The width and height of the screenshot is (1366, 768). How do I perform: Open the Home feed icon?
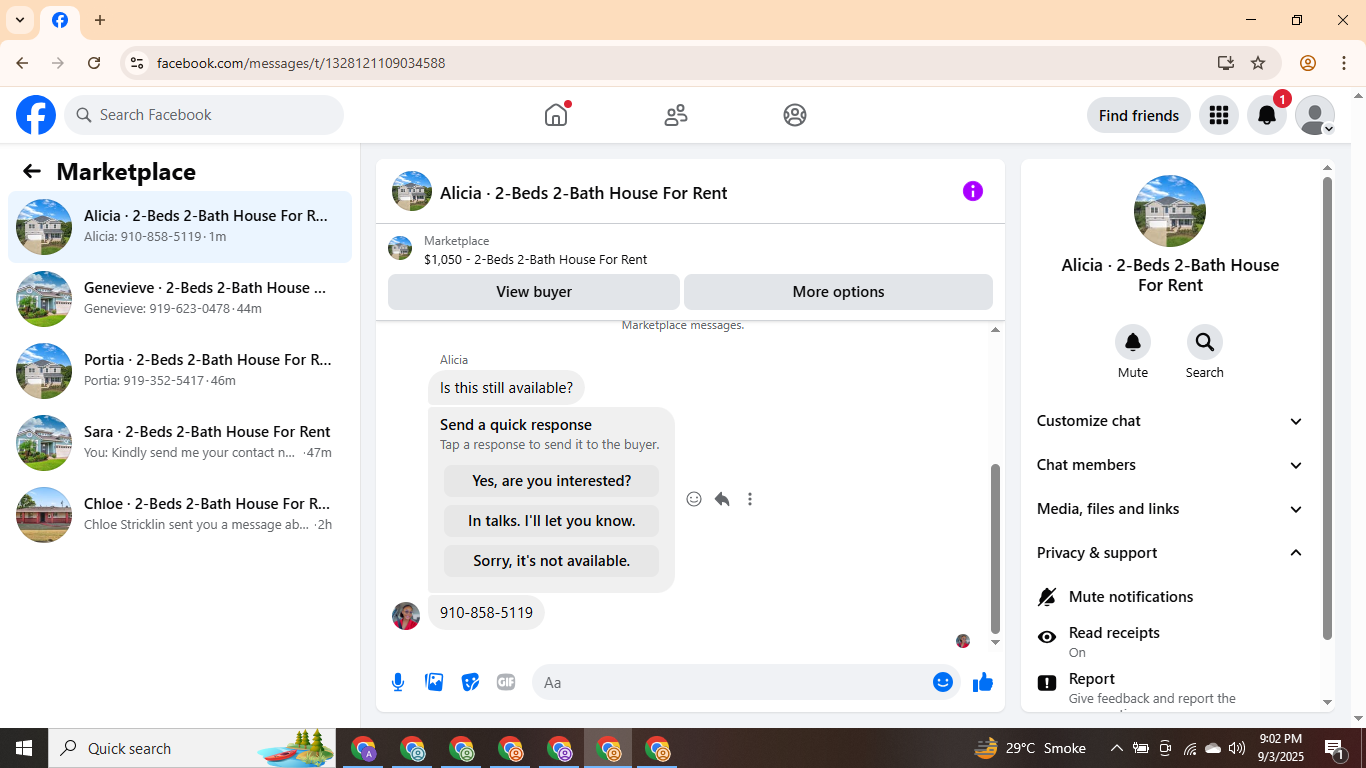556,115
